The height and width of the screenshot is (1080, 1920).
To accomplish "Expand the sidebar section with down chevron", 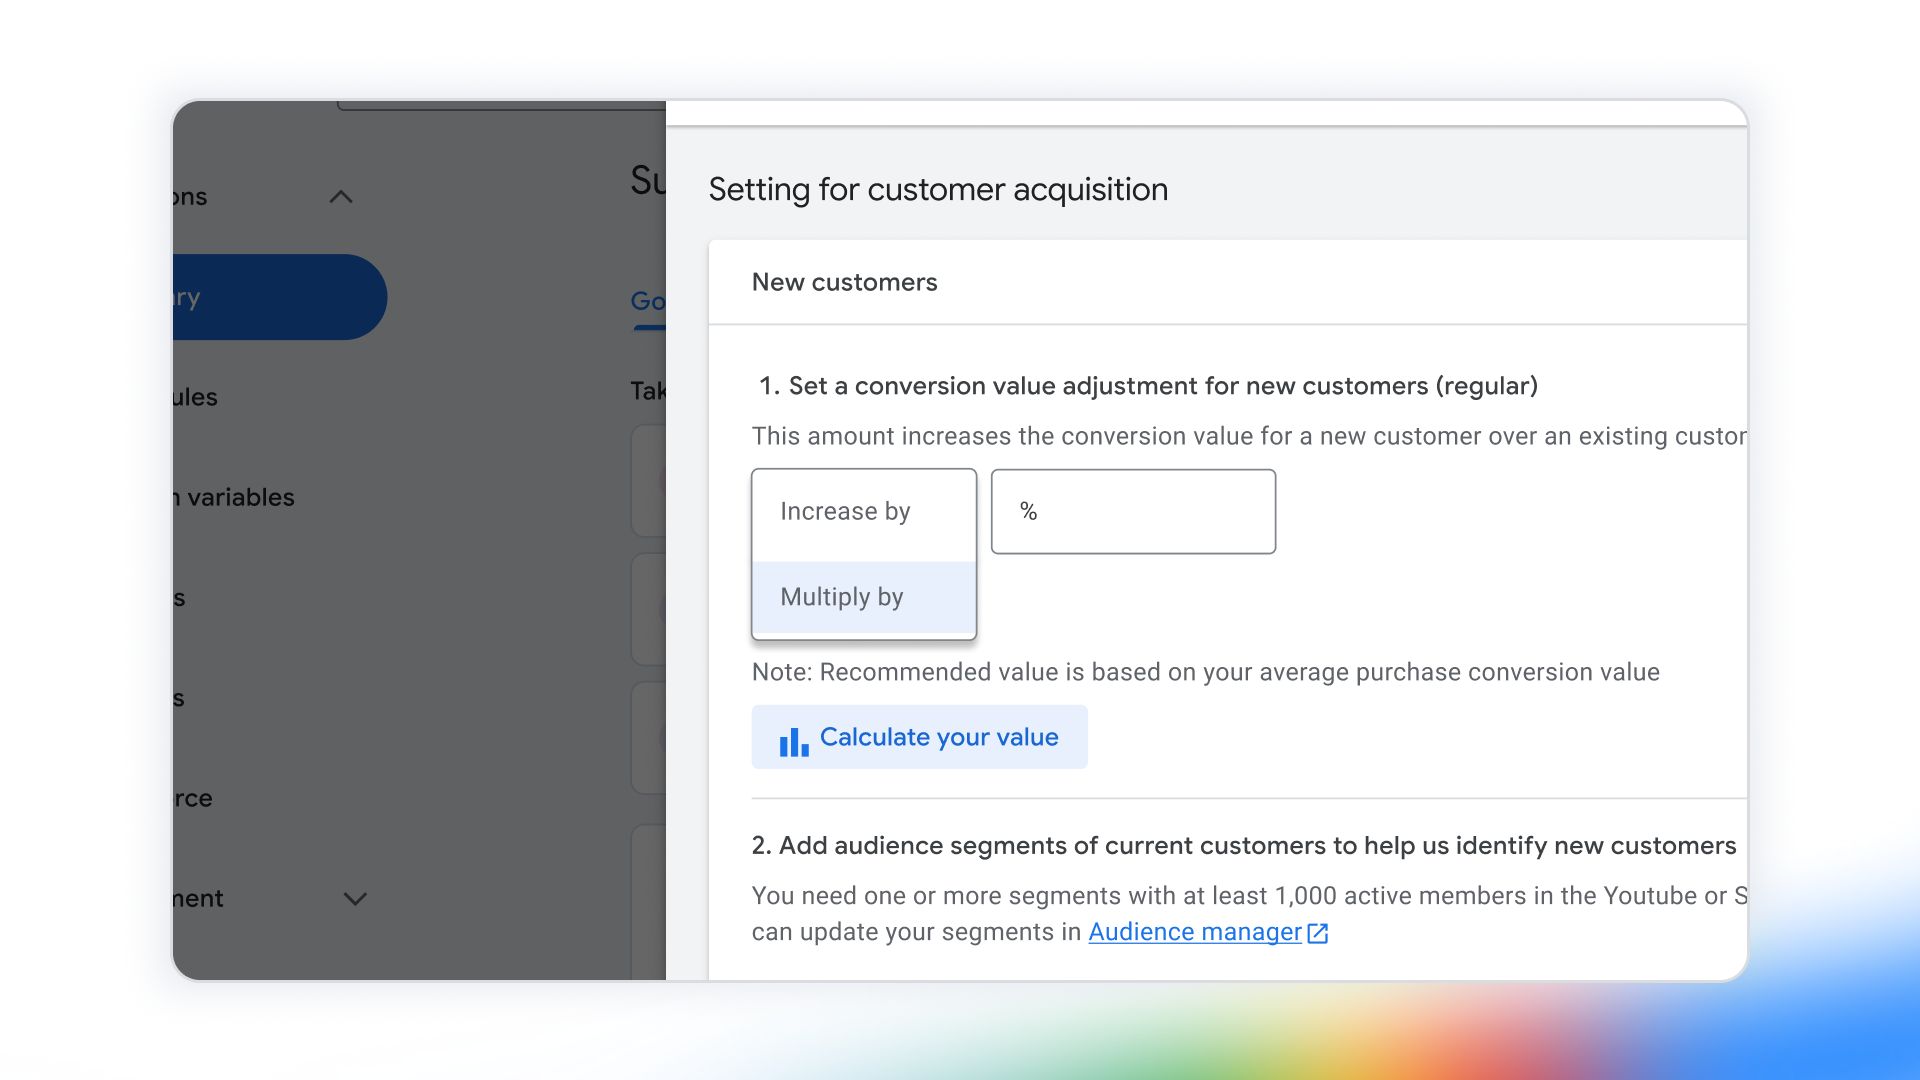I will [x=355, y=898].
